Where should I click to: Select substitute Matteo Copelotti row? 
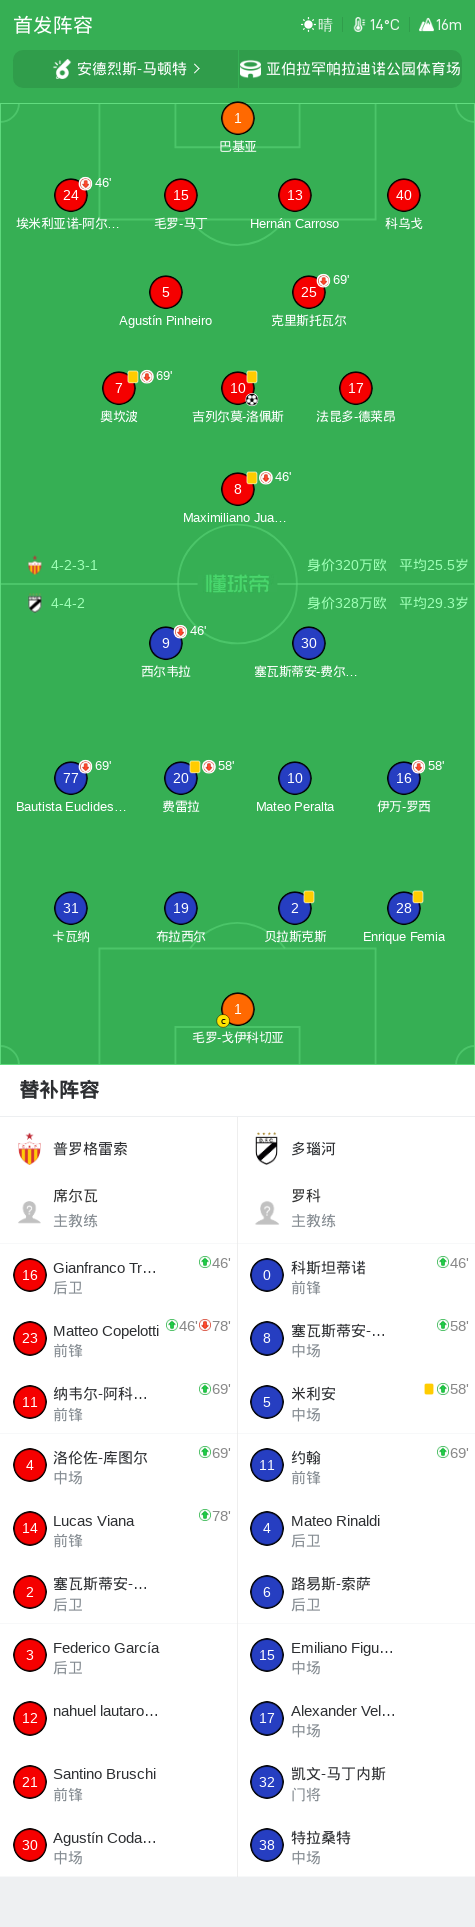click(x=119, y=1338)
